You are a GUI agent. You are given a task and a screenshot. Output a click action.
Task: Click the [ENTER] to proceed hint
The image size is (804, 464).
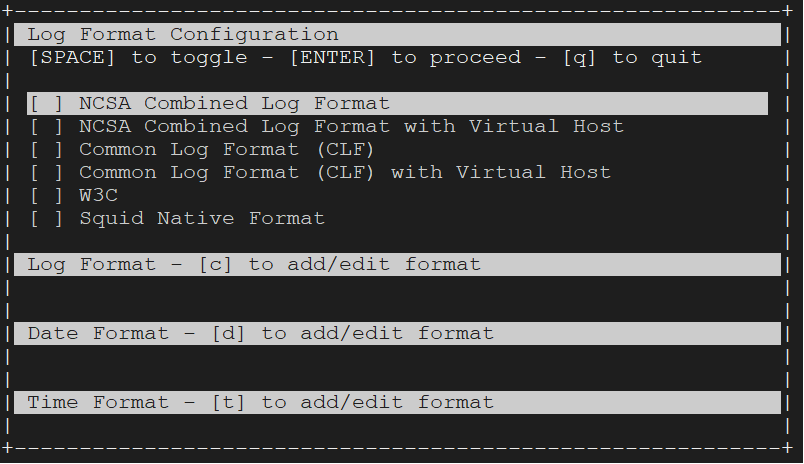point(406,58)
